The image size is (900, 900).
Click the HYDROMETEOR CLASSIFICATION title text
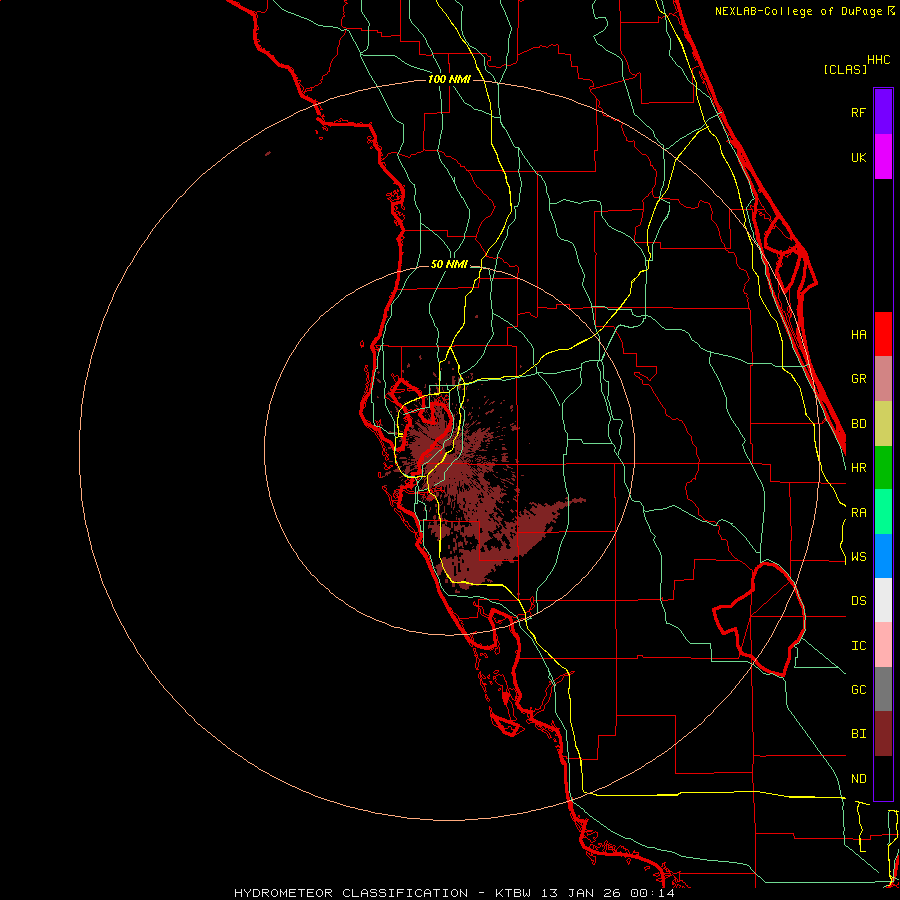pos(351,893)
